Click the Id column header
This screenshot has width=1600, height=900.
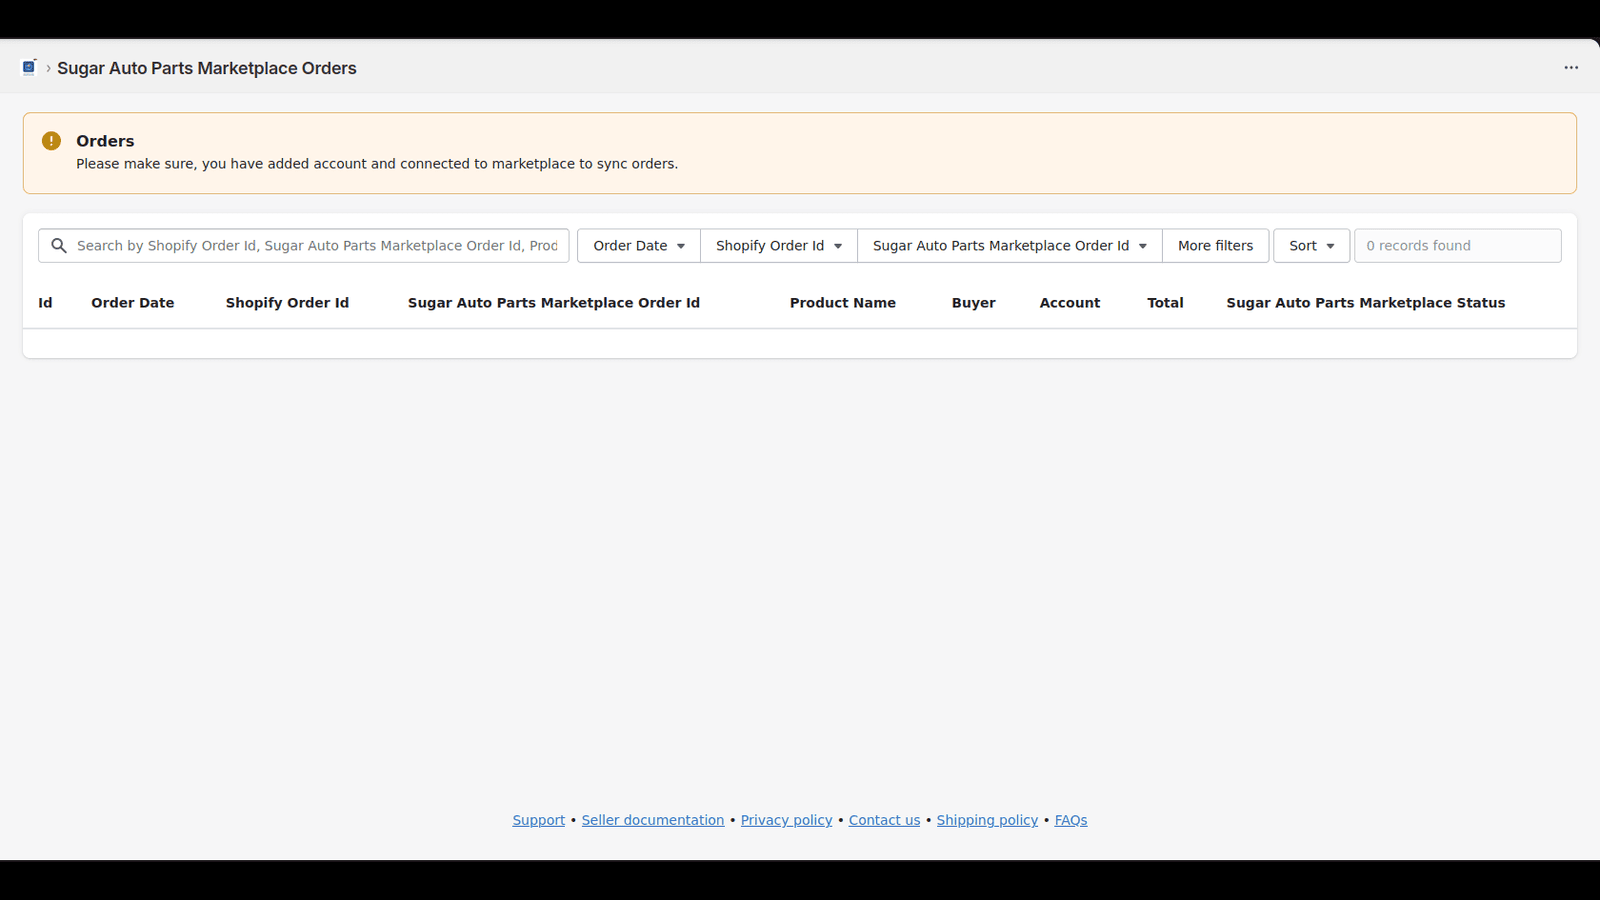pos(45,303)
